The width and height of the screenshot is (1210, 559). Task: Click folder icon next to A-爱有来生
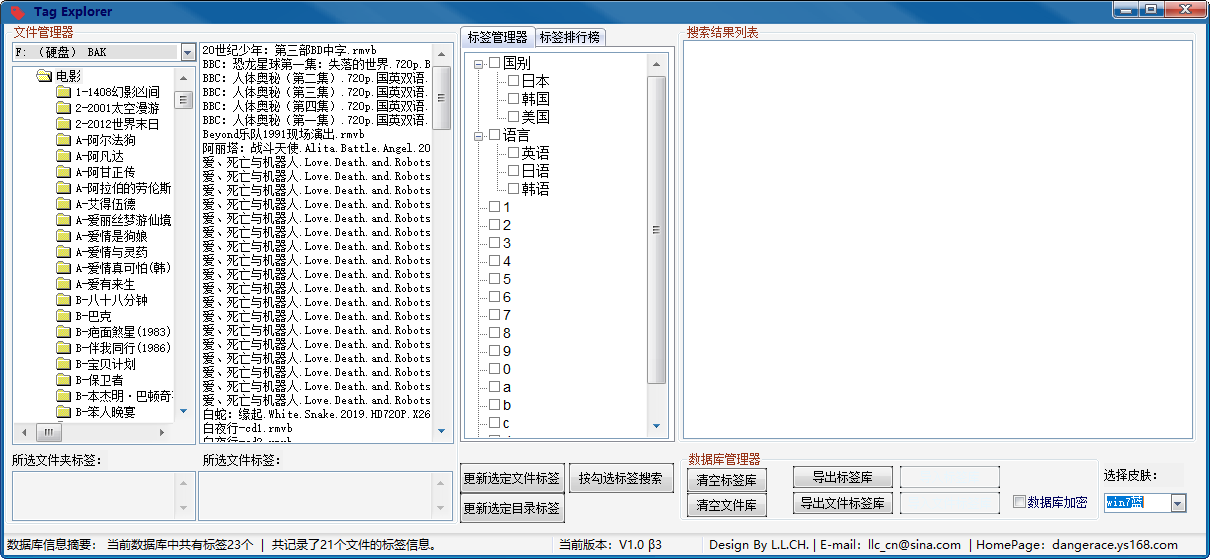63,284
